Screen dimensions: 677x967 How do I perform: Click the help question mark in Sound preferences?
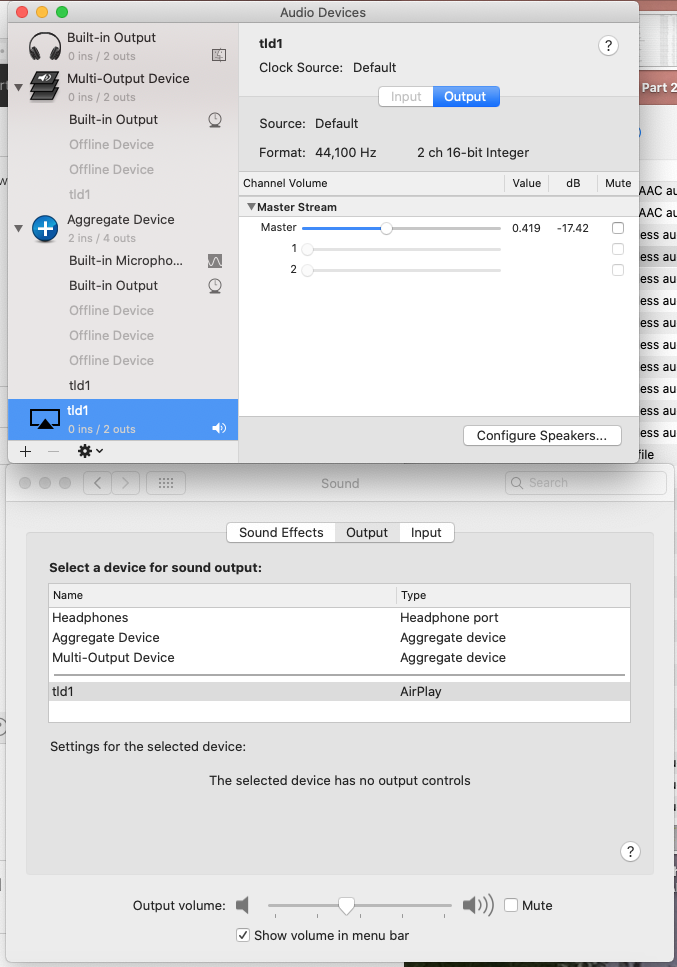point(630,851)
